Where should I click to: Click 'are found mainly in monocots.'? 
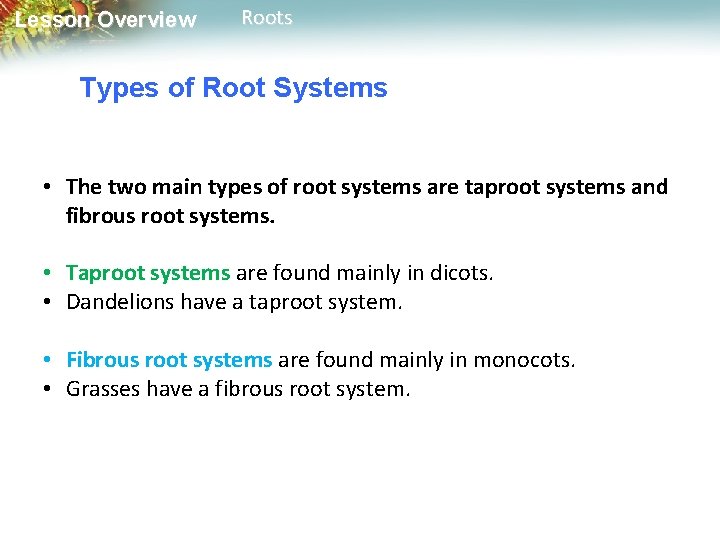427,360
